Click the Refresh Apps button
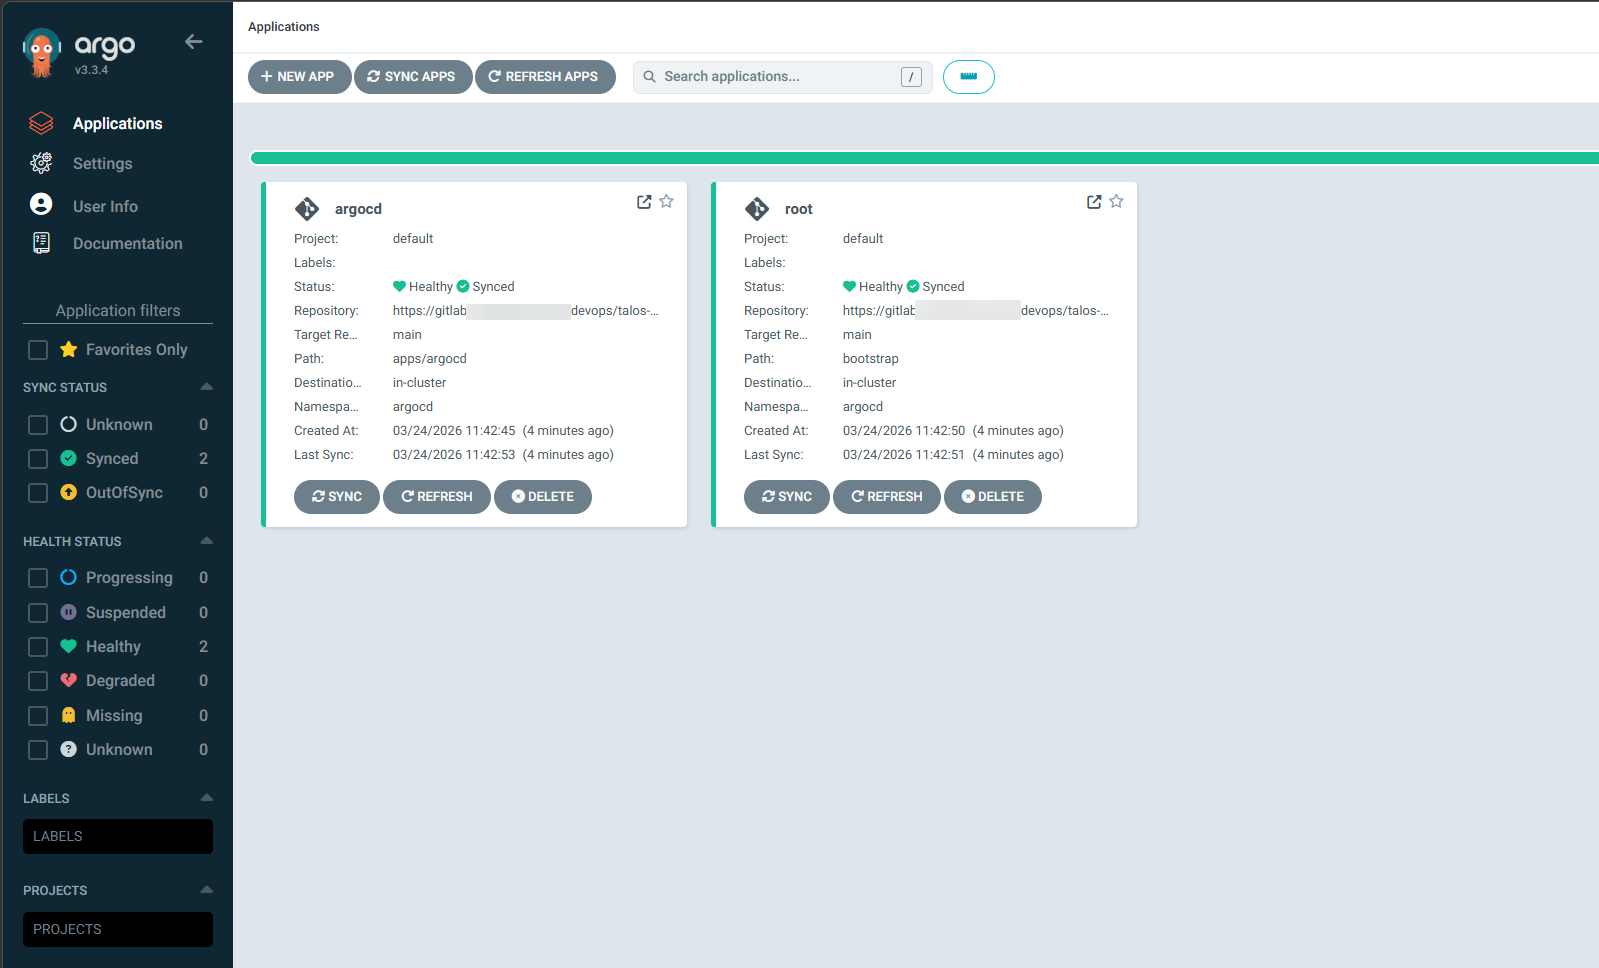Screen dimensions: 1599x968 pos(545,77)
